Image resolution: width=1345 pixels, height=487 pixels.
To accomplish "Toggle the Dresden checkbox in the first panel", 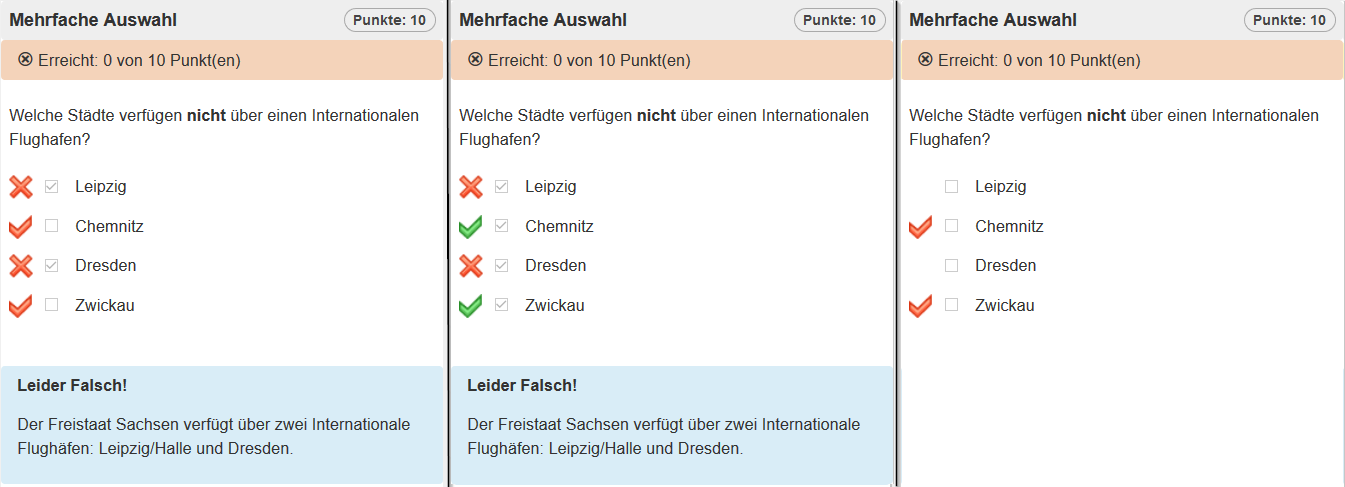I will (x=52, y=266).
